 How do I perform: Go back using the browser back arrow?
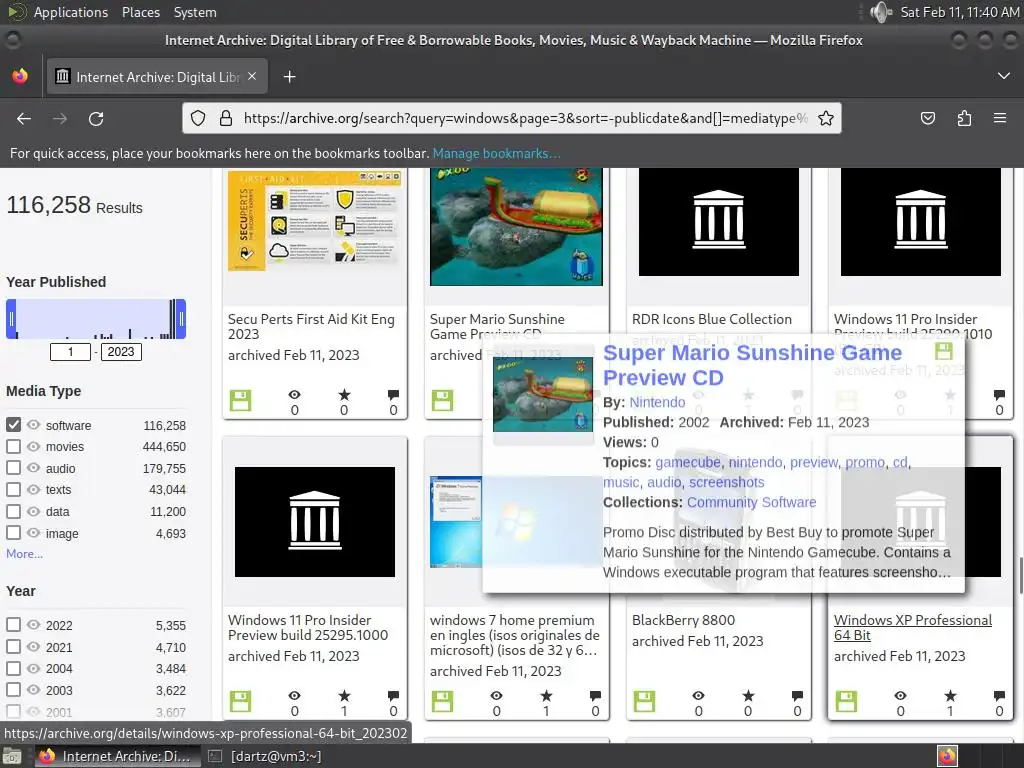[x=24, y=118]
